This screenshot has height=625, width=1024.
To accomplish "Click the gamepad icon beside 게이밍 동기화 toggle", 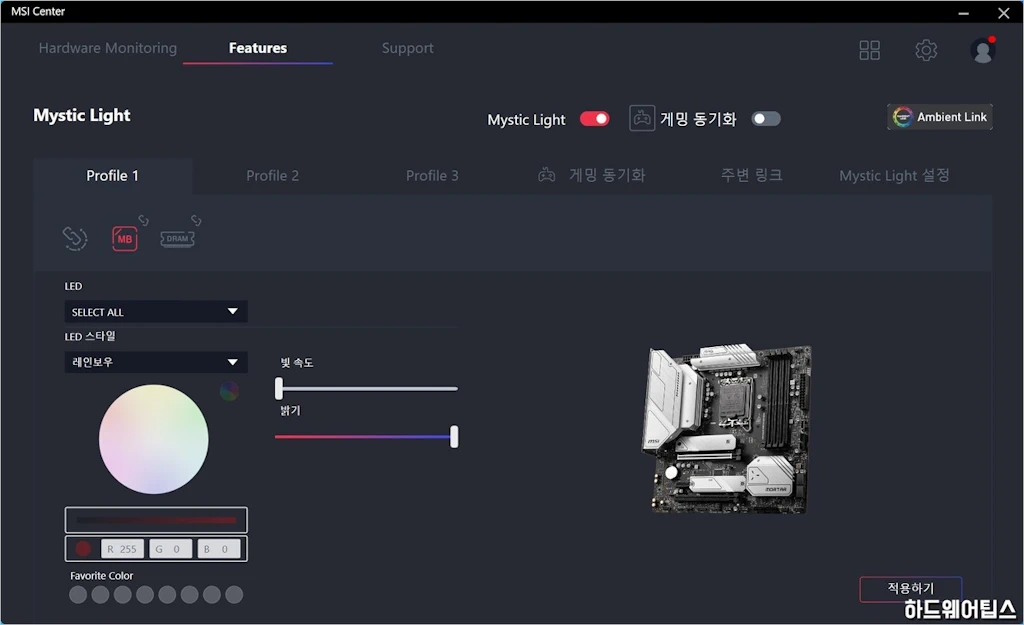I will pos(642,118).
